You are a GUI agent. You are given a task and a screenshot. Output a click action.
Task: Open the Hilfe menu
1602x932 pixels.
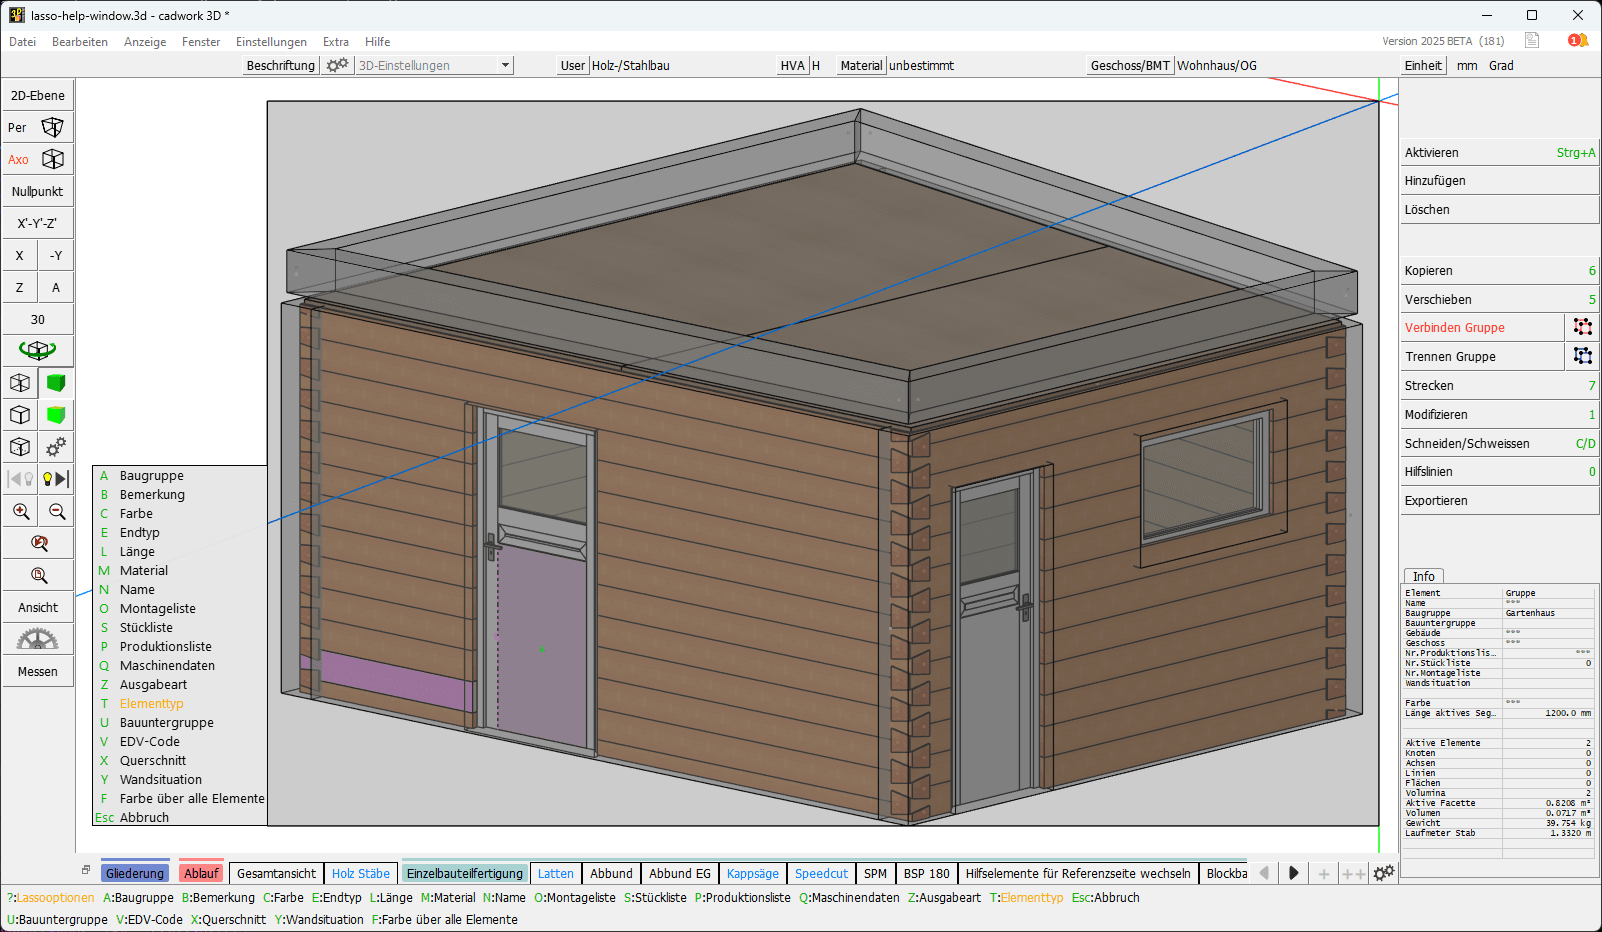click(x=377, y=42)
